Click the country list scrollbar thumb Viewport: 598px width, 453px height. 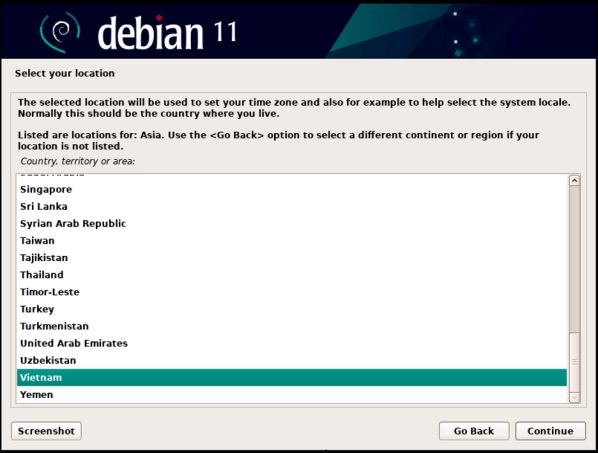point(574,362)
